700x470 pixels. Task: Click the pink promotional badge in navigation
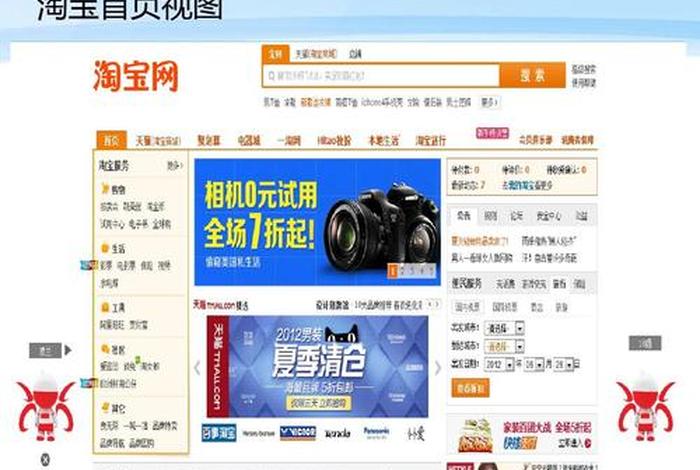coord(492,133)
